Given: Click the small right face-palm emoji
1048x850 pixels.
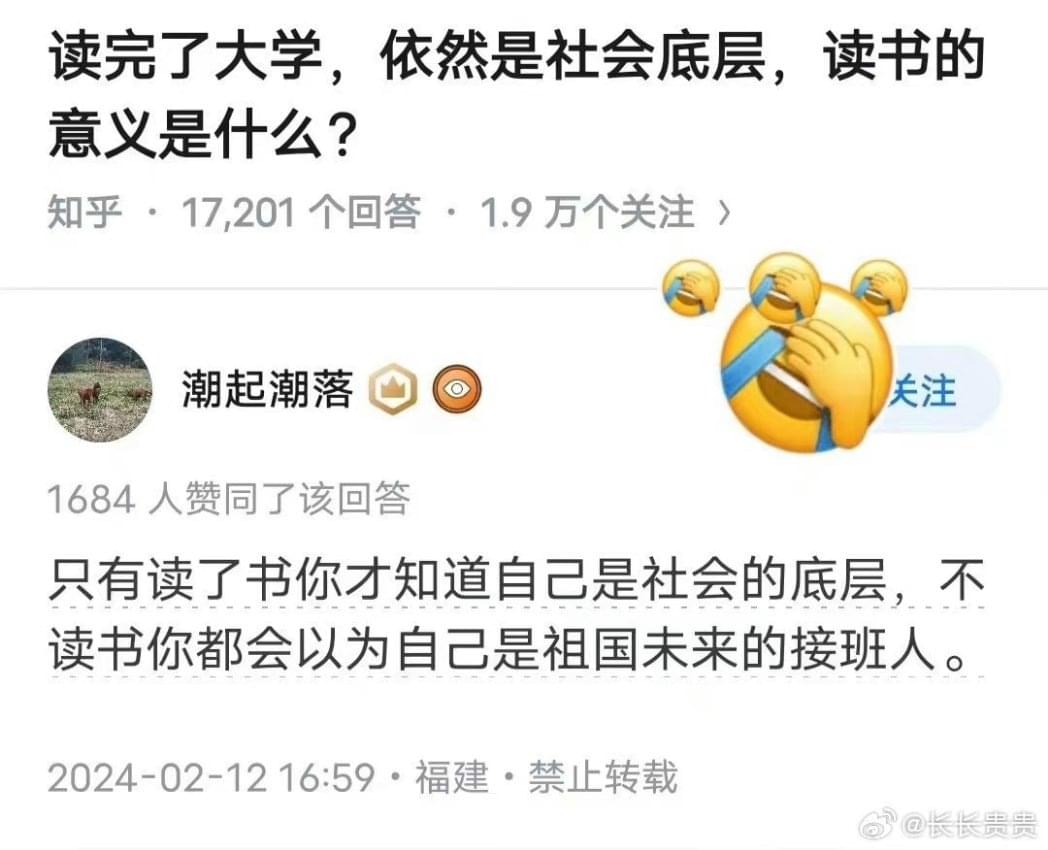Looking at the screenshot, I should point(880,286).
